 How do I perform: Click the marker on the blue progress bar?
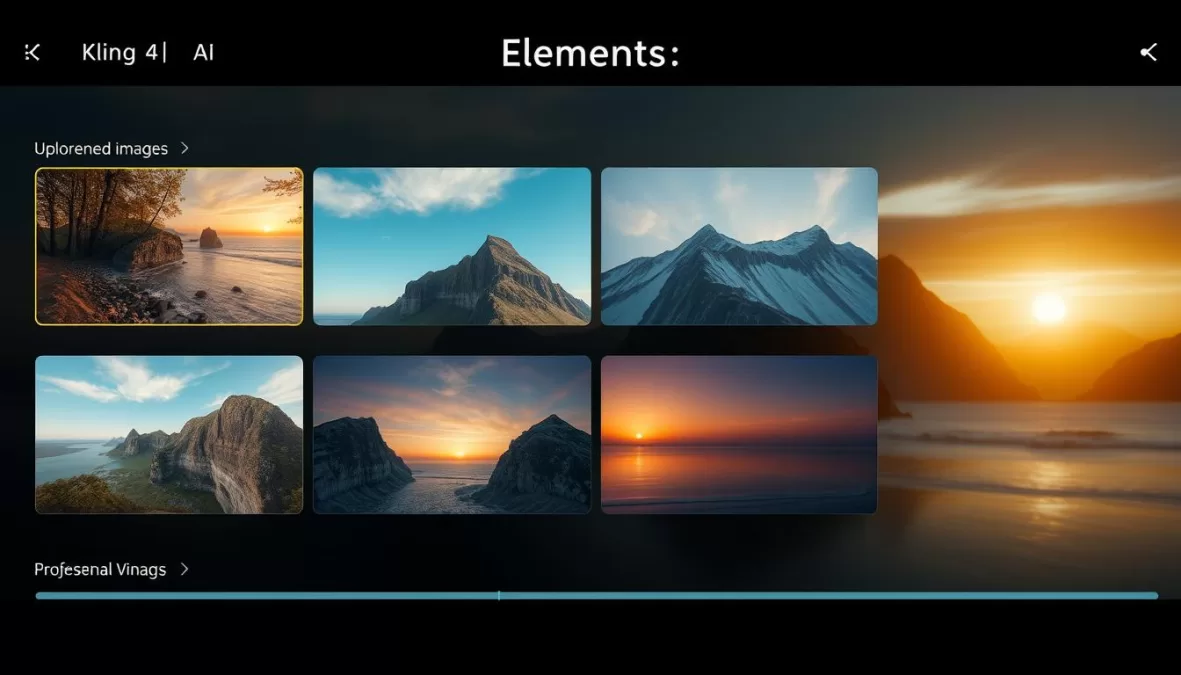pos(499,596)
